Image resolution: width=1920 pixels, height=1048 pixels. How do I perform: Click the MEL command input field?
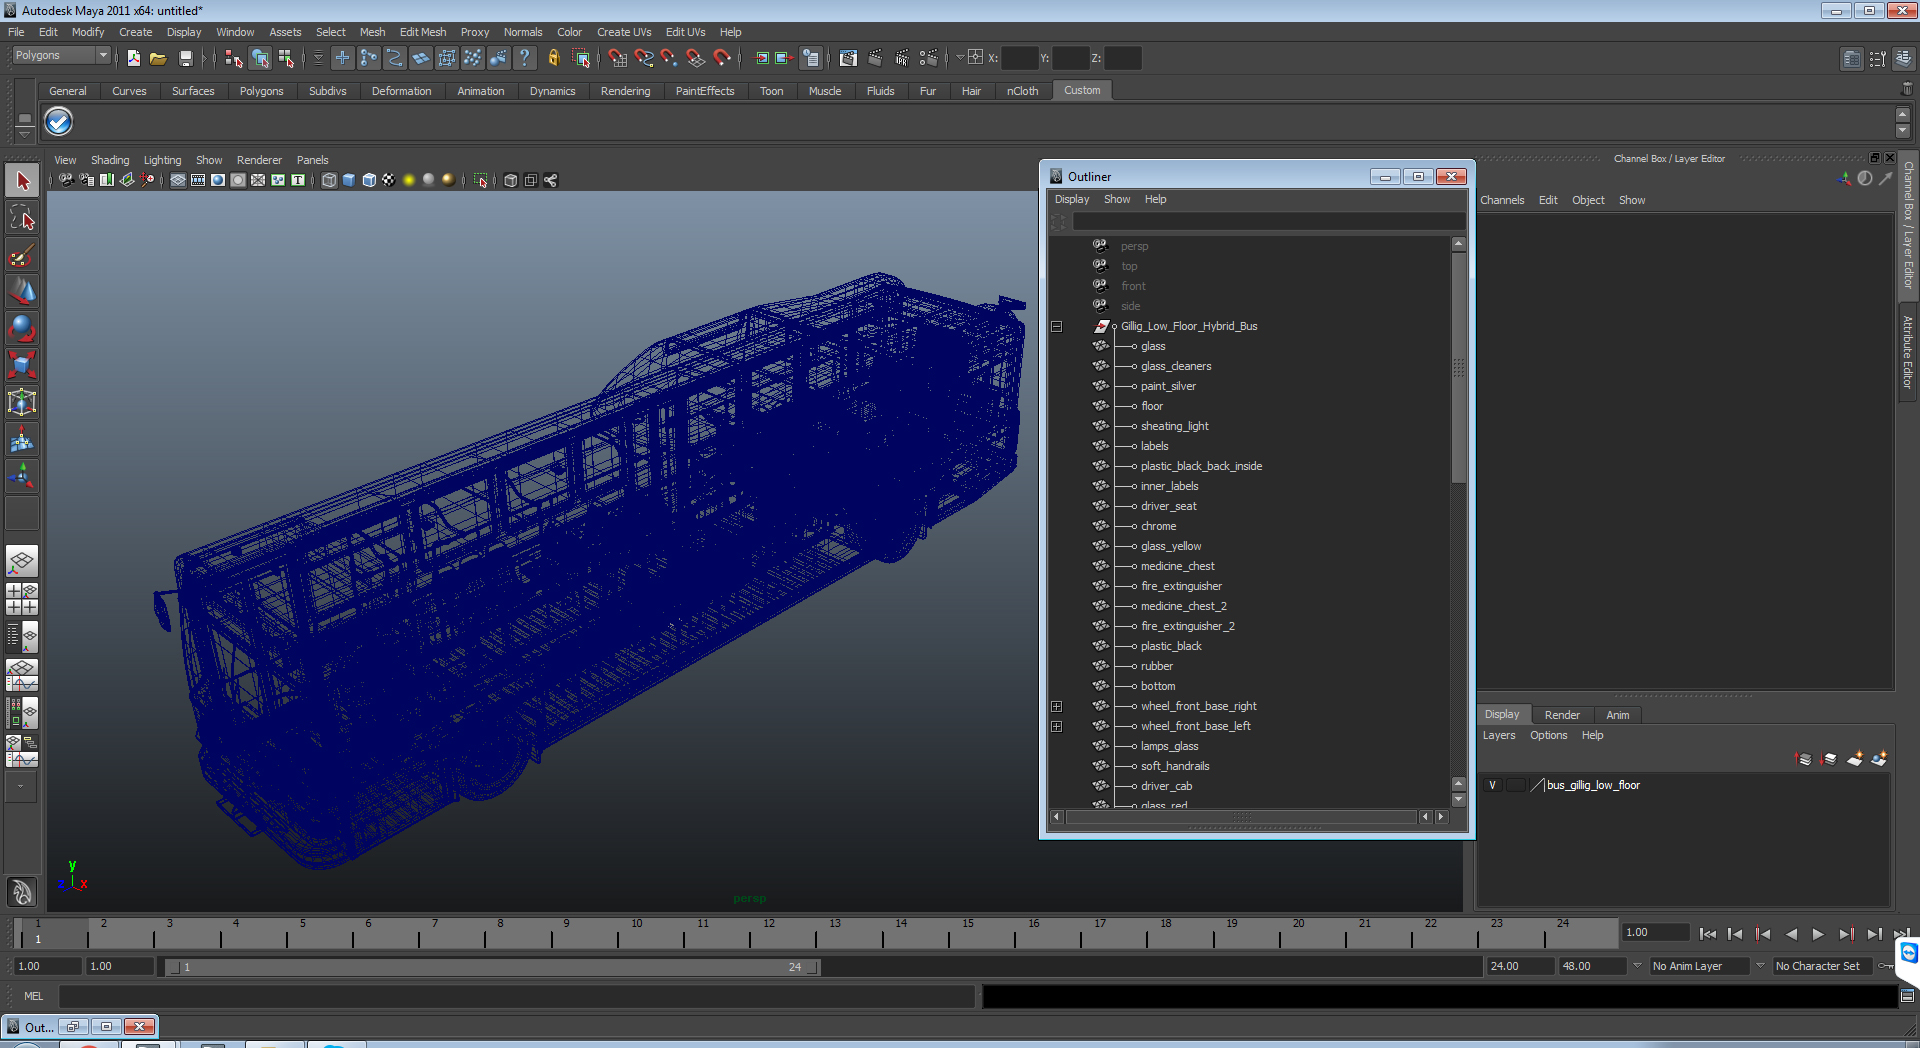tap(516, 996)
